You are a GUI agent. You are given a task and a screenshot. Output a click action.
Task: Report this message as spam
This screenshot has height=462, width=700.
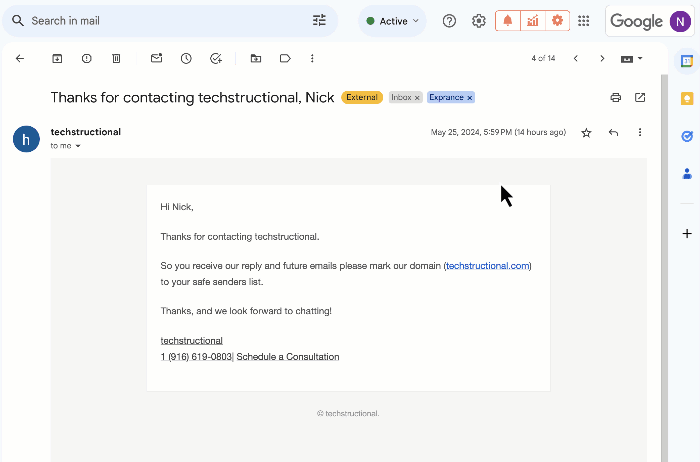coord(87,58)
